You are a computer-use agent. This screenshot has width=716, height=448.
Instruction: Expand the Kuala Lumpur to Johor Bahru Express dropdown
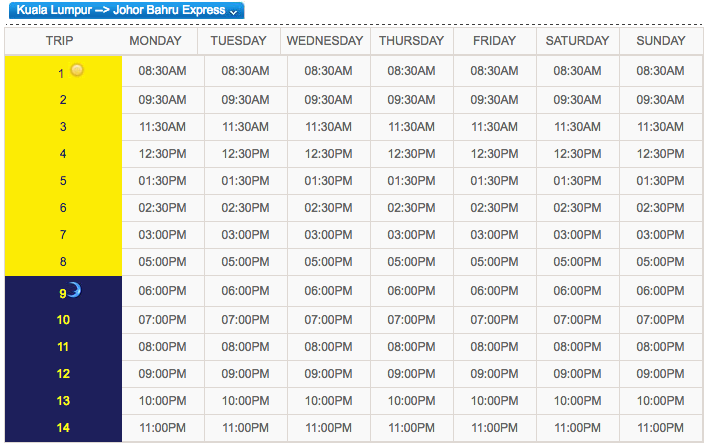tap(126, 10)
